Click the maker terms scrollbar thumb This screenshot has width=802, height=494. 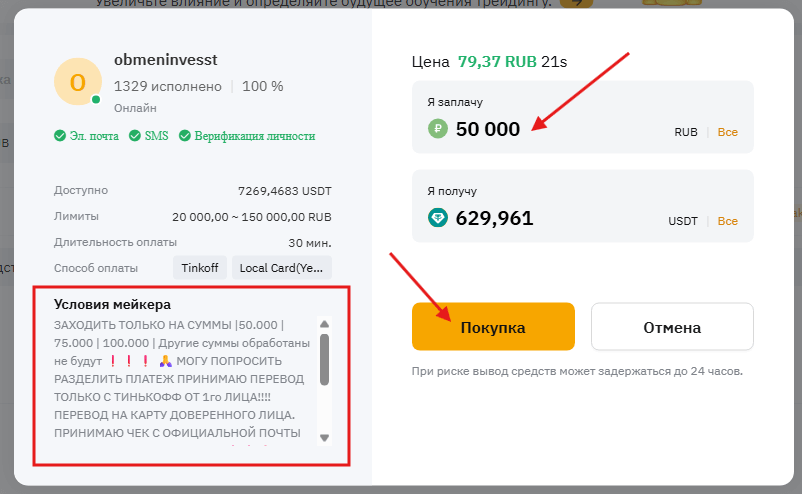pos(324,359)
